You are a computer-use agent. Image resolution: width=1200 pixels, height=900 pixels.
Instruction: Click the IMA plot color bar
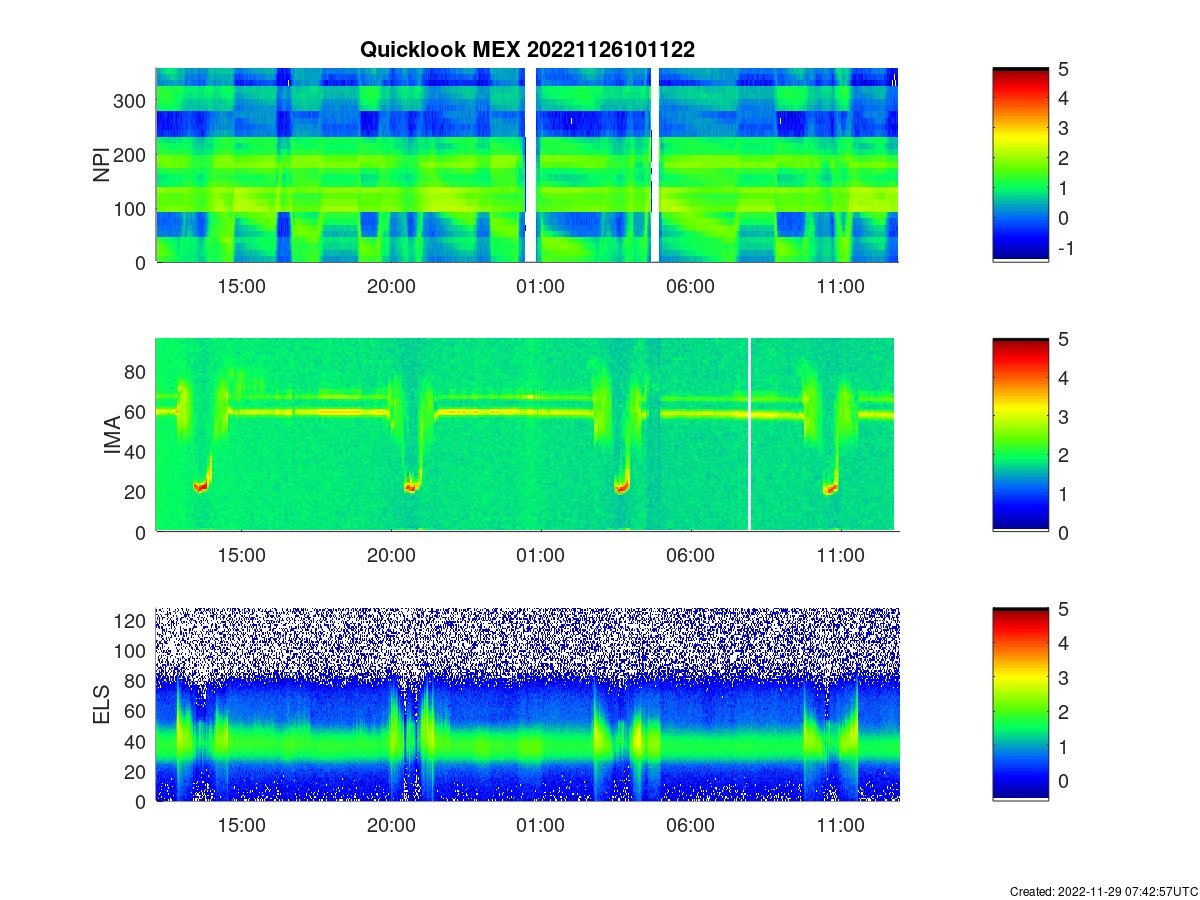(x=1020, y=435)
